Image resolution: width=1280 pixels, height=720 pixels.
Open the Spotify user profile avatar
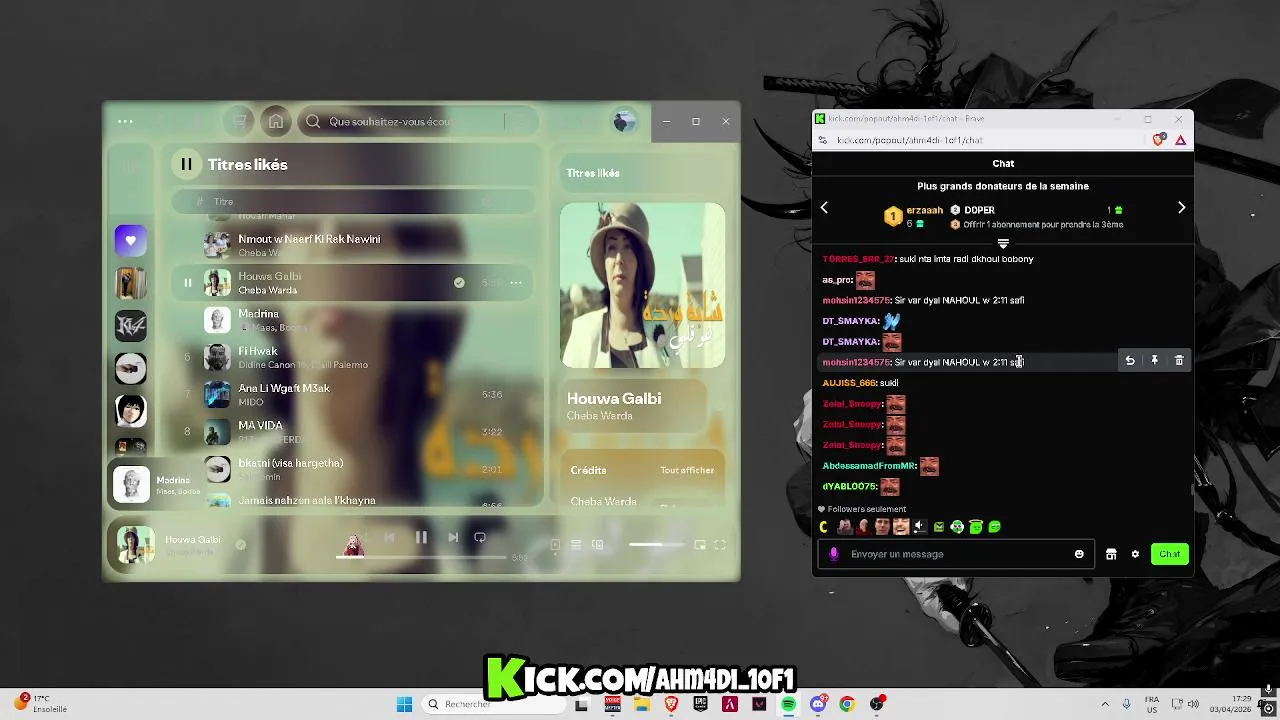click(x=624, y=122)
